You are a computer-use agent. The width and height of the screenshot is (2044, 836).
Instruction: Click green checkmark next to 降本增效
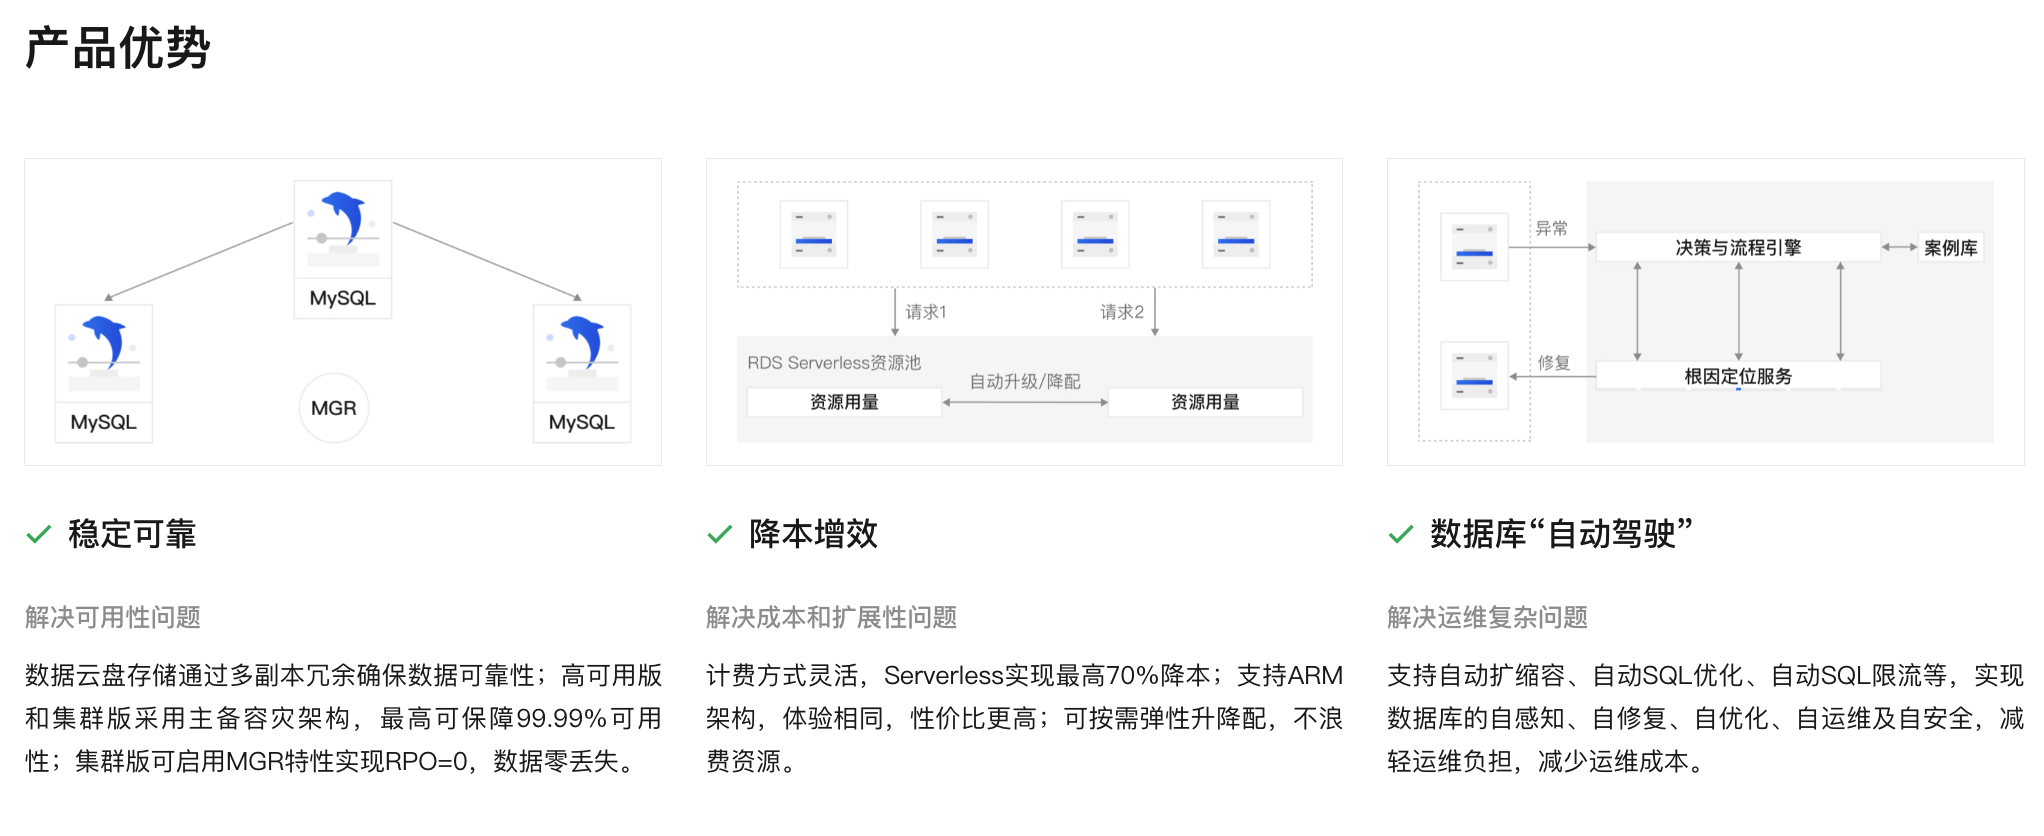[x=720, y=535]
